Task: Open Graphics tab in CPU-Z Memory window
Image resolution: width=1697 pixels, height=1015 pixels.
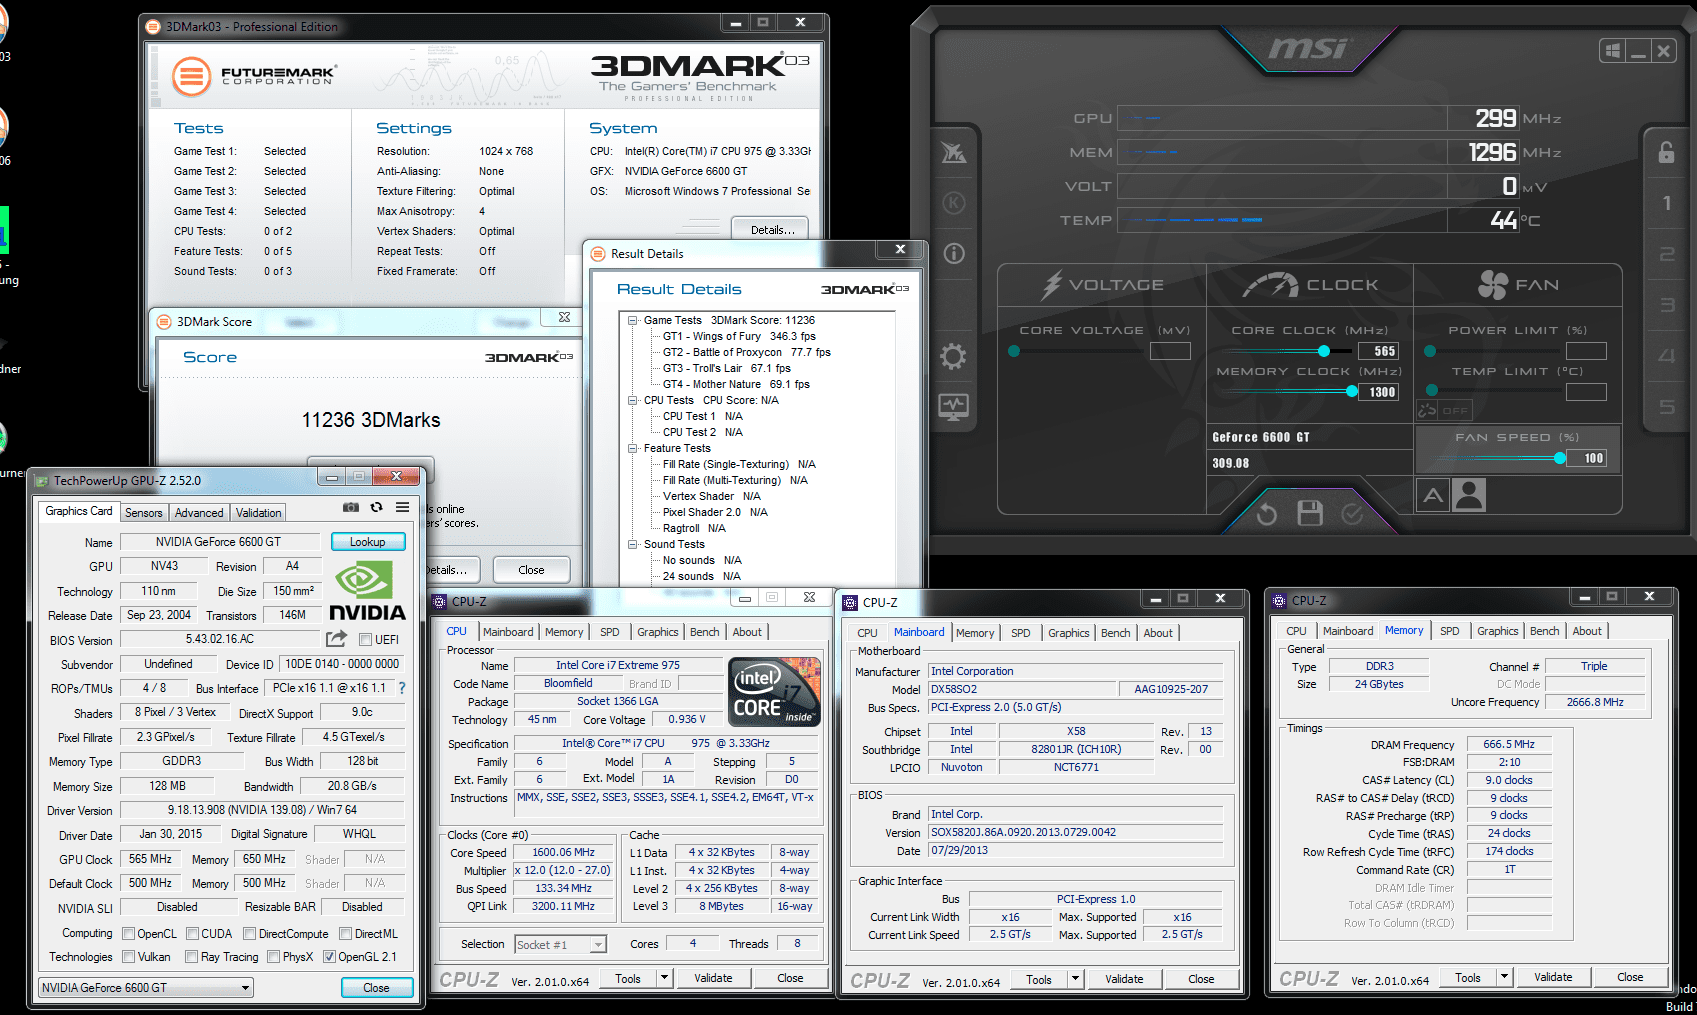Action: tap(1497, 631)
